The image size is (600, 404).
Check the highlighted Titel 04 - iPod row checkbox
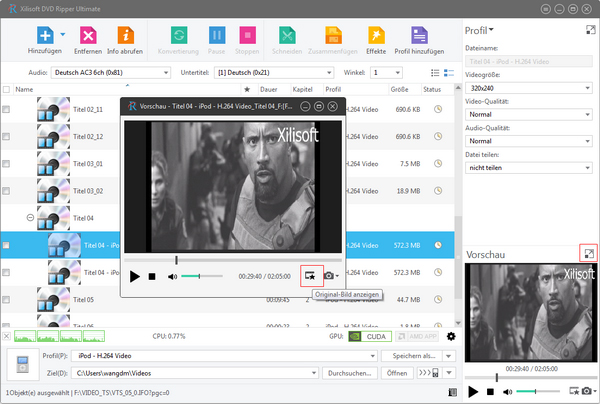point(6,245)
